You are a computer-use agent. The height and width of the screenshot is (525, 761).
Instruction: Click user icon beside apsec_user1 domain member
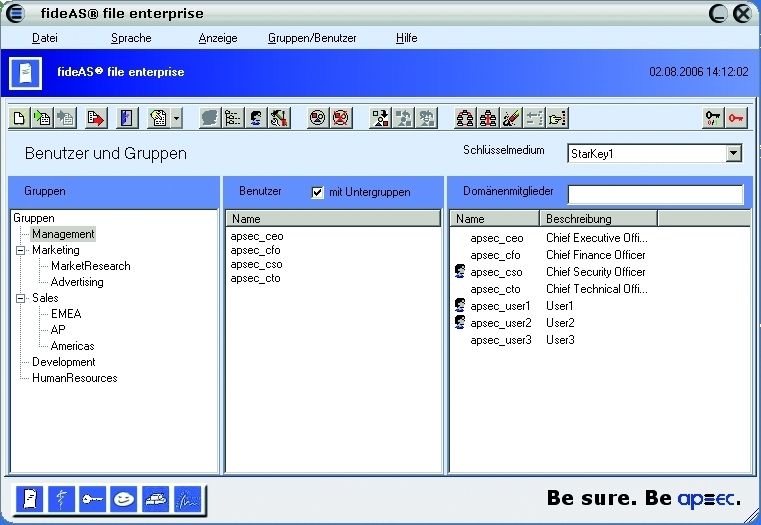point(460,305)
